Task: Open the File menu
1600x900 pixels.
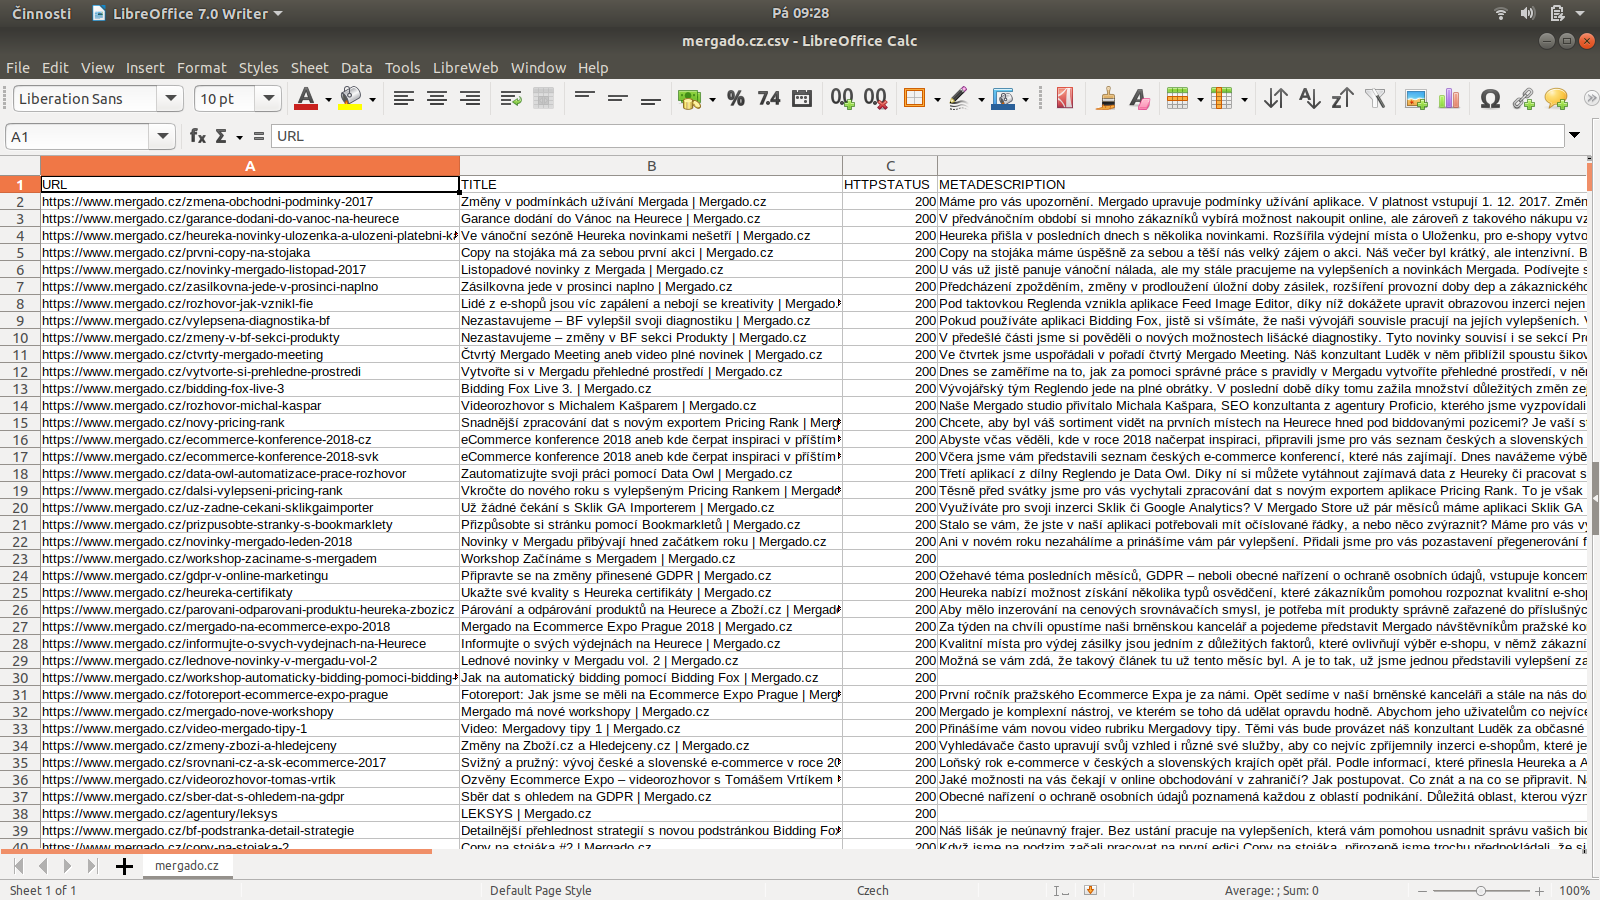Action: coord(18,68)
